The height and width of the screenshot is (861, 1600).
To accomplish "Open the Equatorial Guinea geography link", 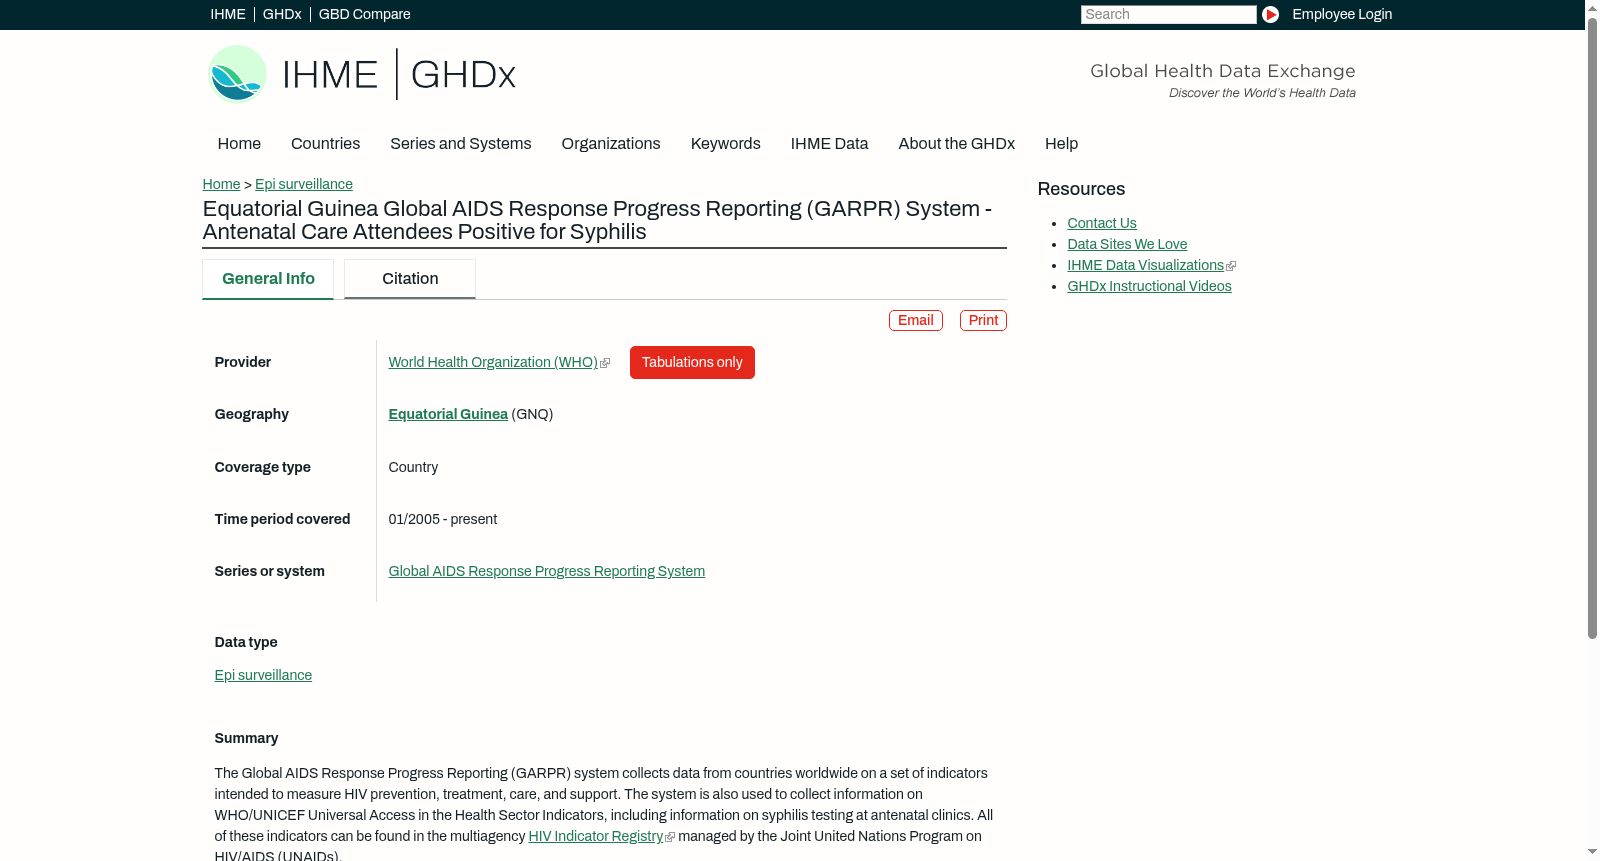I will coord(448,414).
